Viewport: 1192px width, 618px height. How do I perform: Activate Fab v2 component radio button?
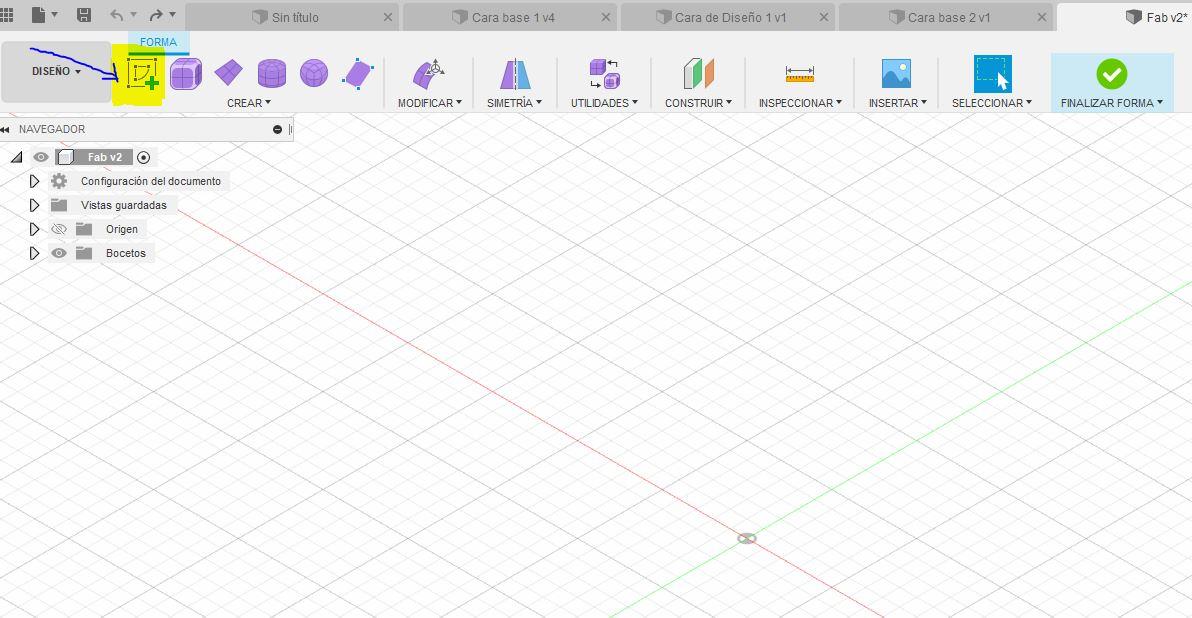tap(144, 157)
